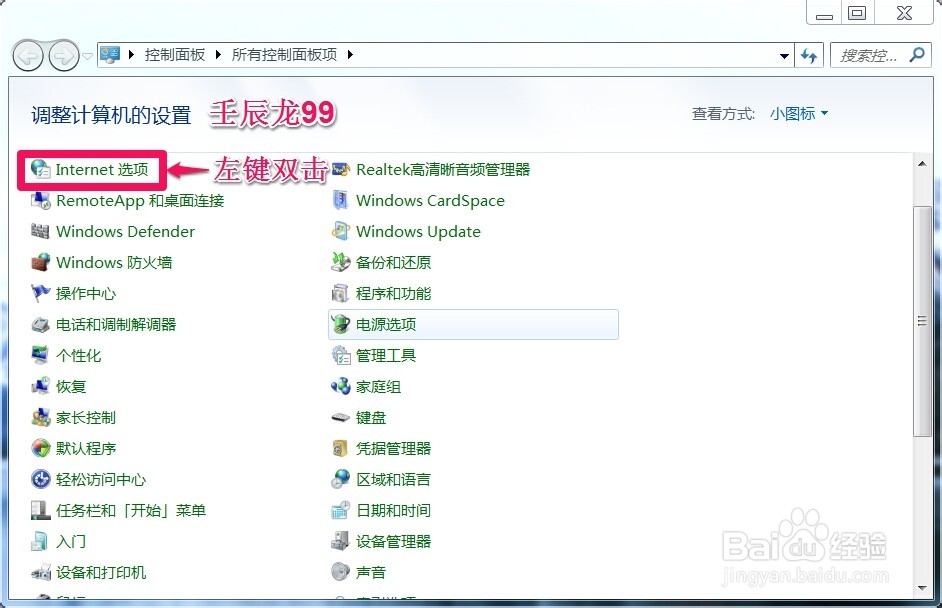This screenshot has height=608, width=942.
Task: Click the 任务栏和「开始」菜单 icon
Action: point(40,510)
